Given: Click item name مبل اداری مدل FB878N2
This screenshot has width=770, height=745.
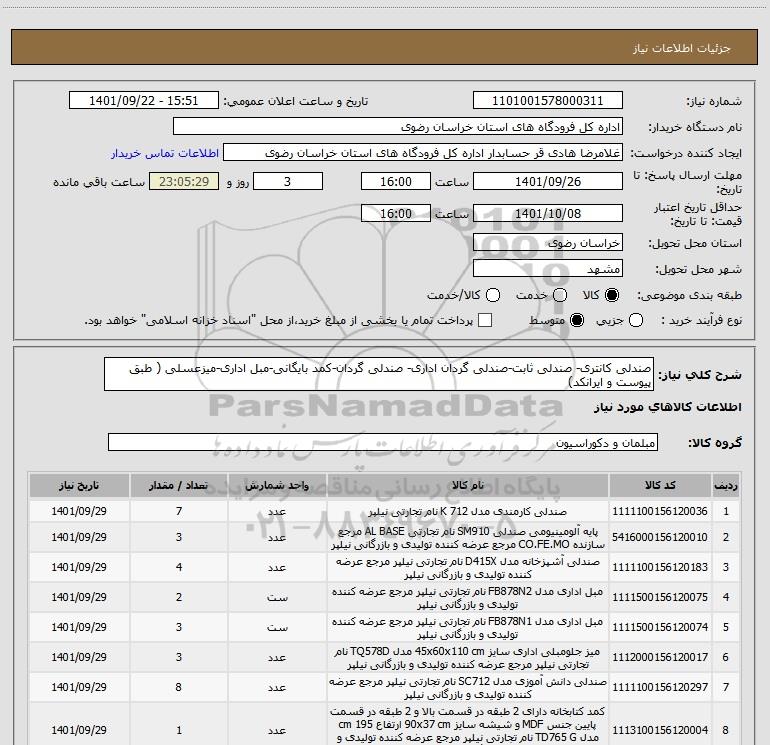Looking at the screenshot, I should [468, 598].
